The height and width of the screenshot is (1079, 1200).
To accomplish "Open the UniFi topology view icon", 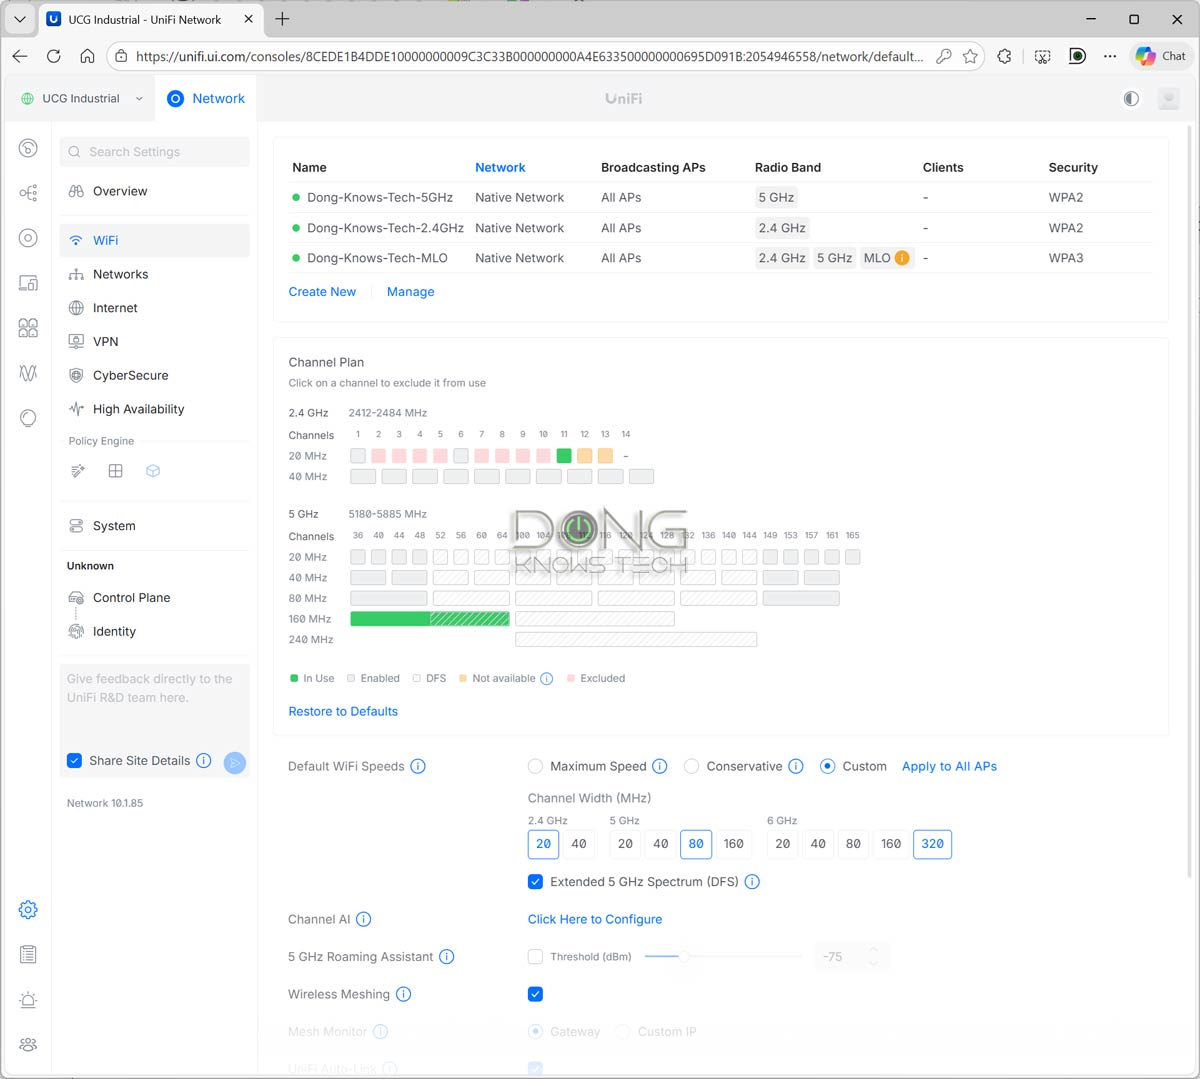I will [28, 193].
